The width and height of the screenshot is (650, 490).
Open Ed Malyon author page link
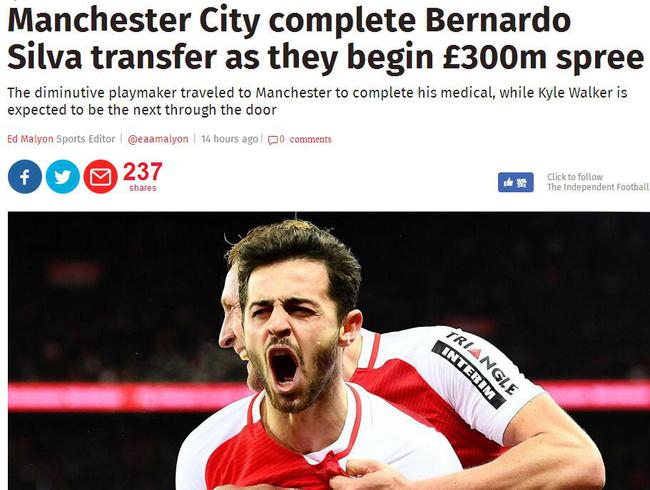(x=30, y=139)
